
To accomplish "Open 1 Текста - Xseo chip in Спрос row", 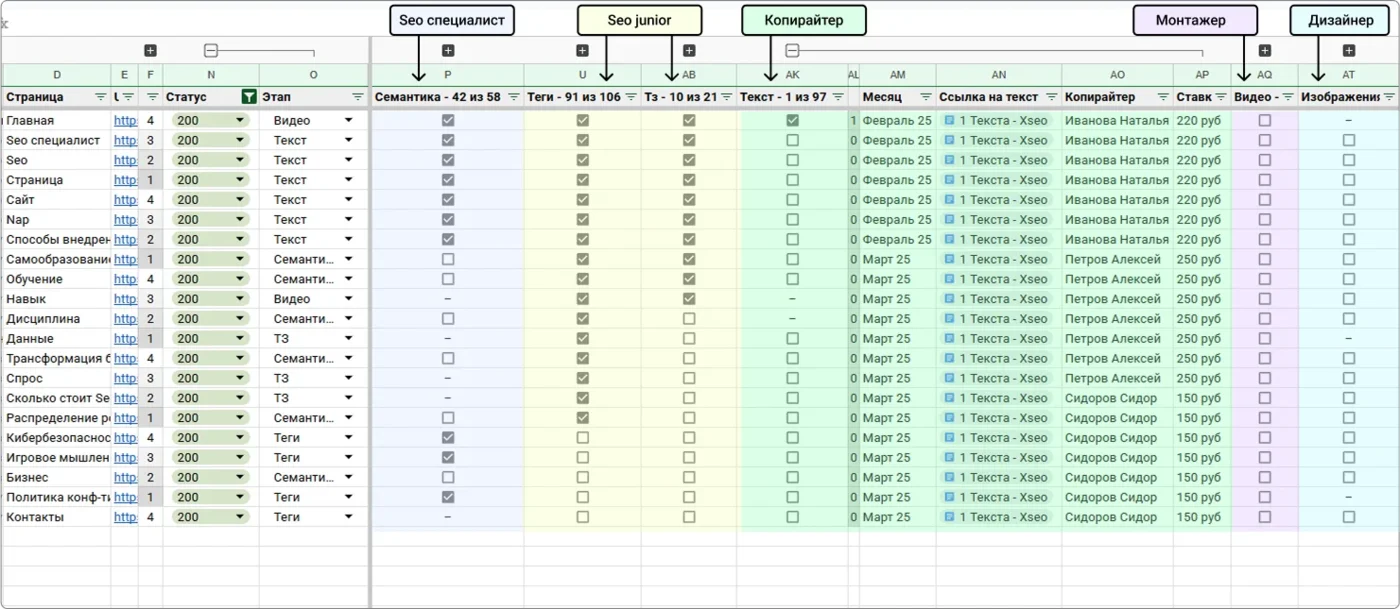I will point(996,378).
